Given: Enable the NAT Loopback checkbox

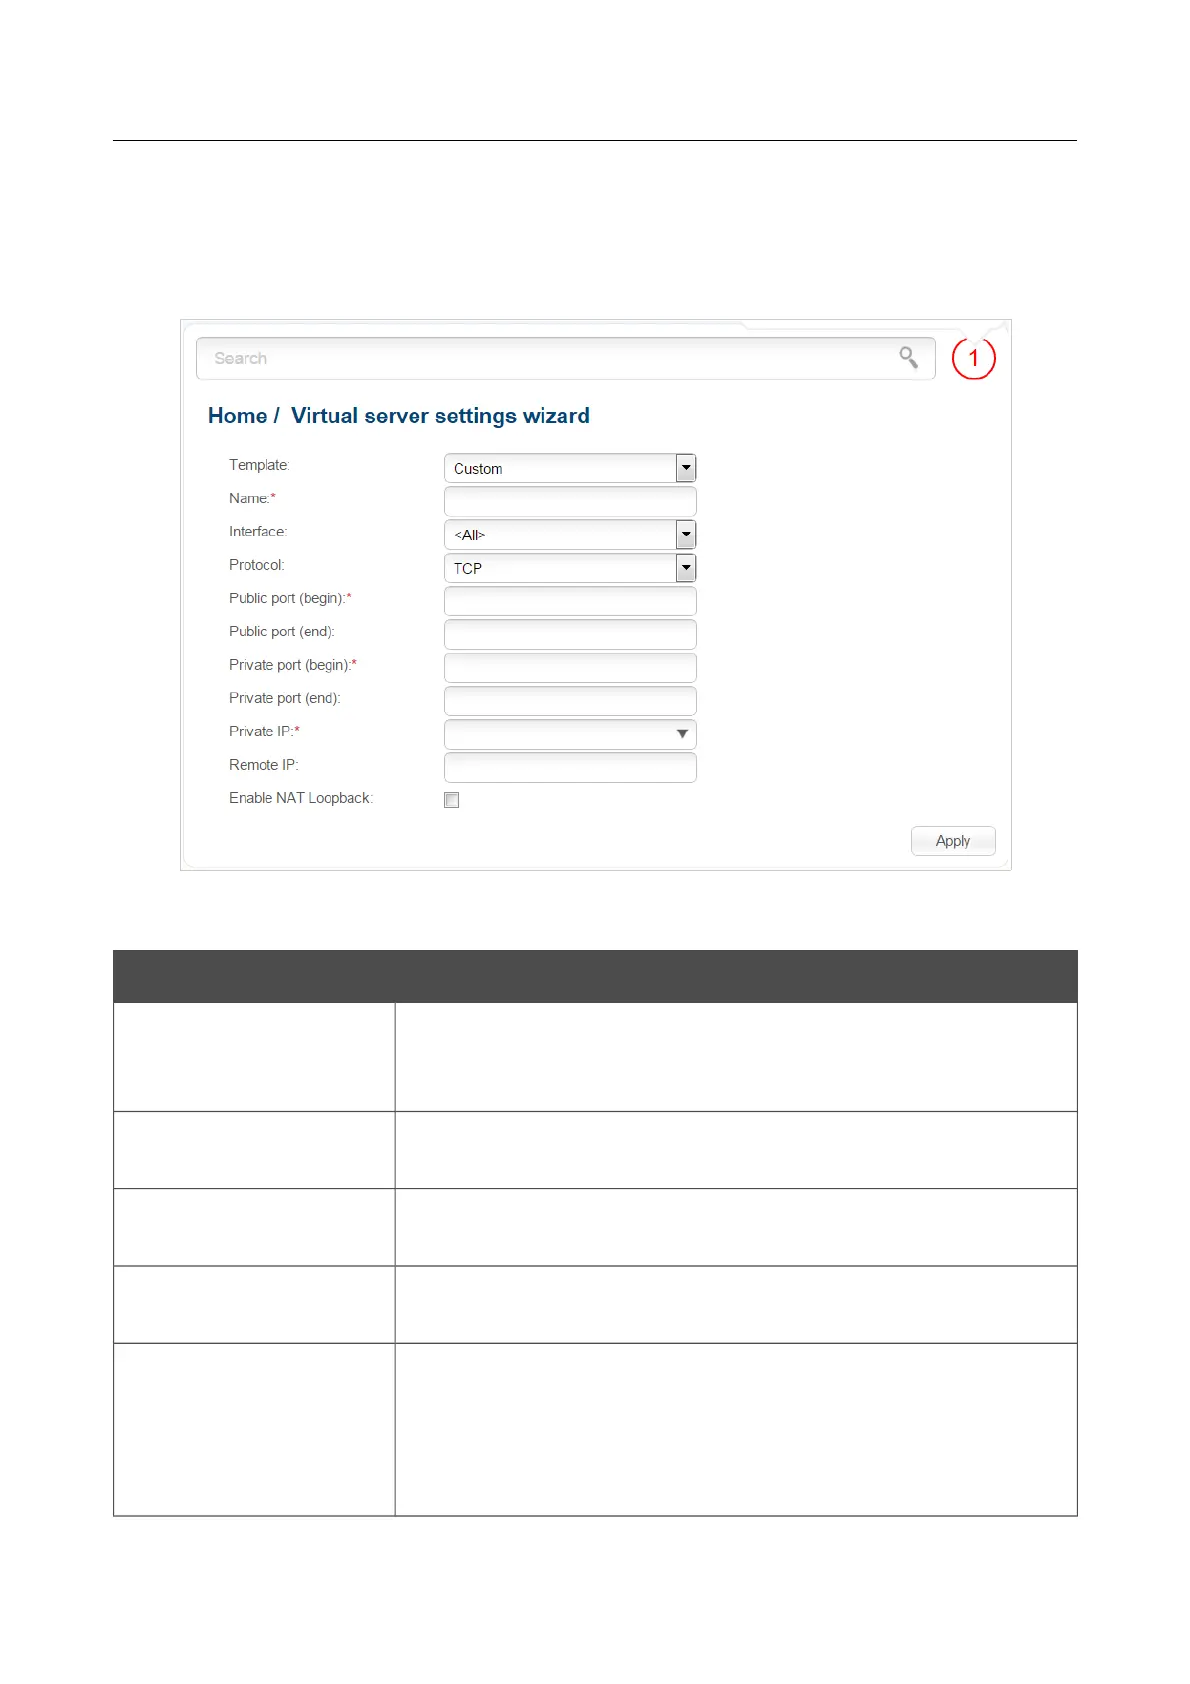Looking at the screenshot, I should coord(452,800).
